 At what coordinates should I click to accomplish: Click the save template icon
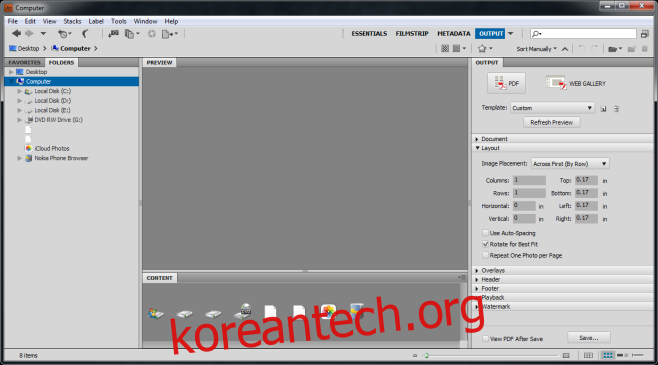click(603, 109)
